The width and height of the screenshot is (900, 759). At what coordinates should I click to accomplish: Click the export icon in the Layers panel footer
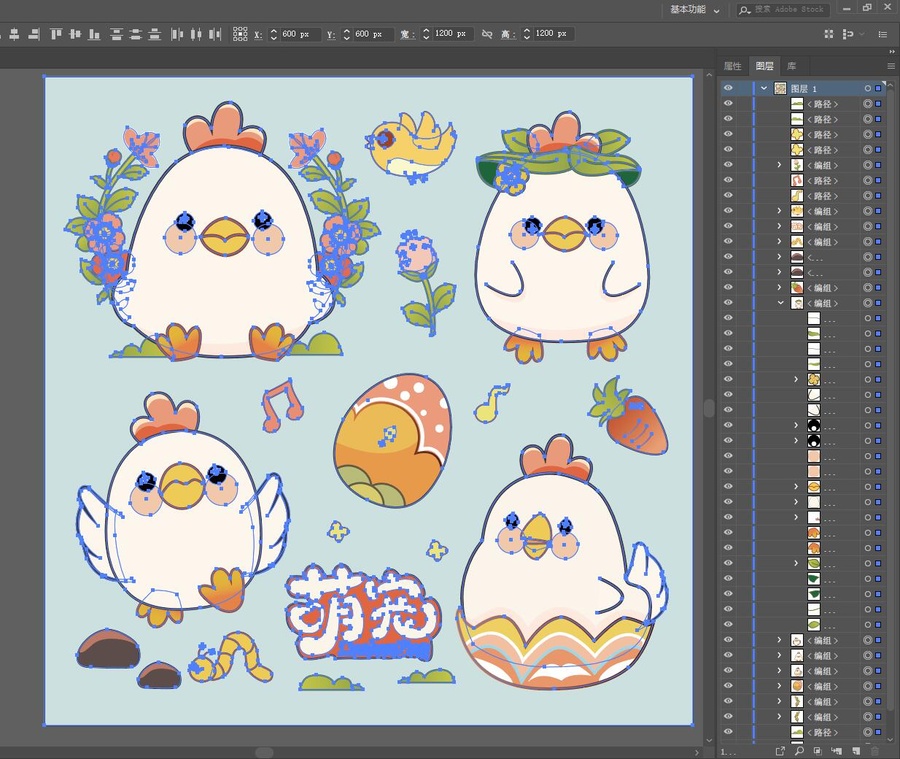coord(780,751)
